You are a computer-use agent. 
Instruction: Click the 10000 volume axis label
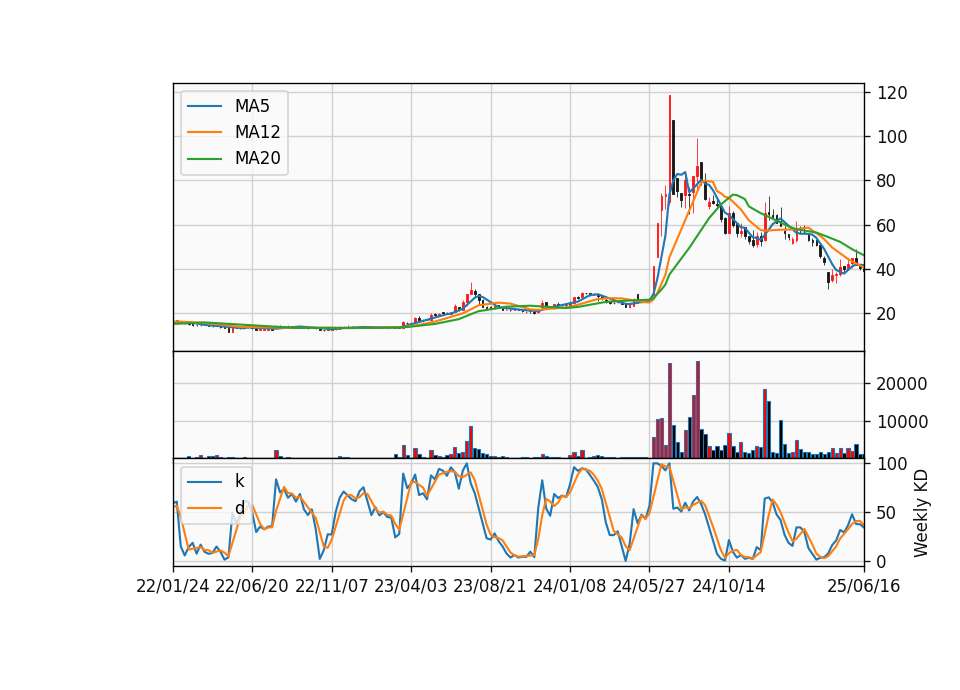click(902, 422)
